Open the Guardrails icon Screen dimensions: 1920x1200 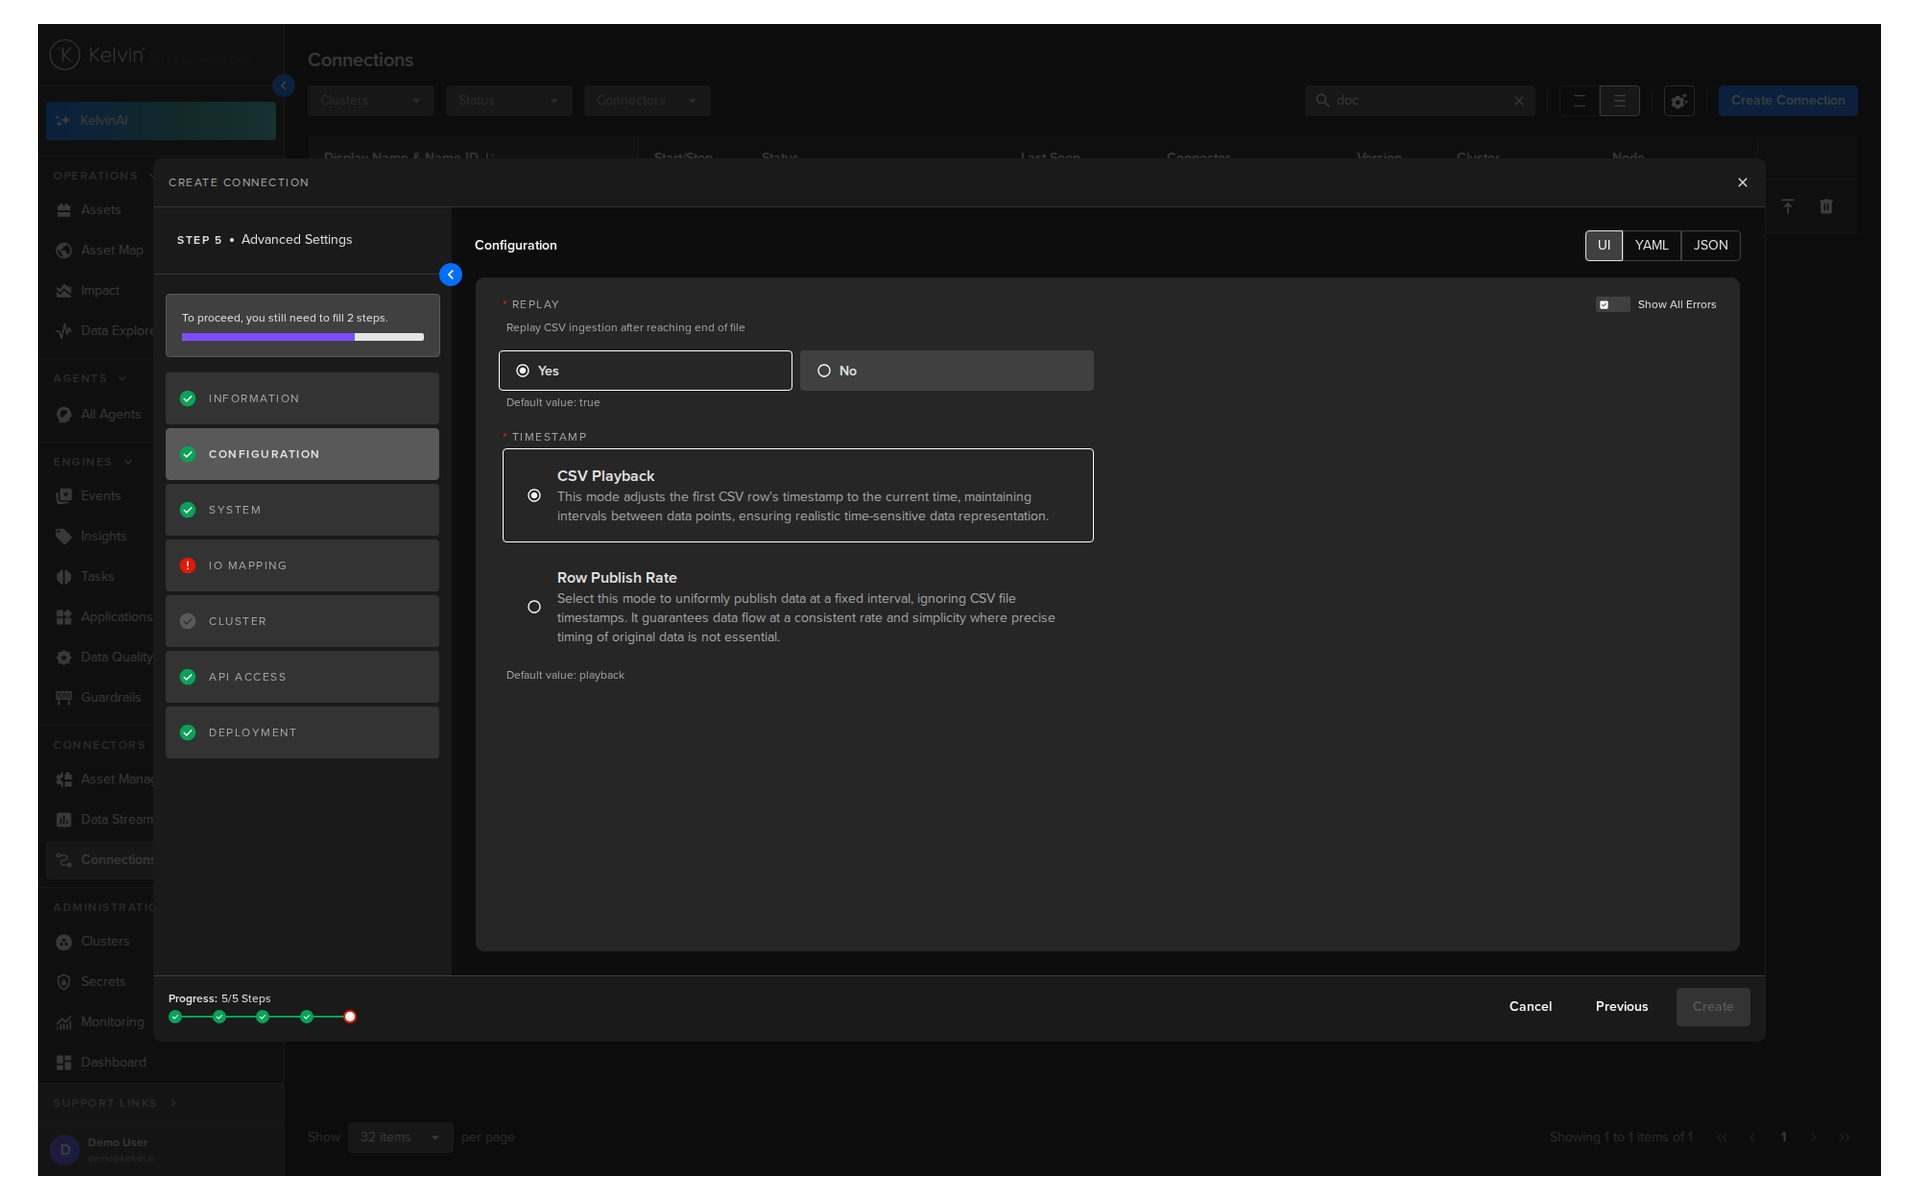[x=64, y=698]
